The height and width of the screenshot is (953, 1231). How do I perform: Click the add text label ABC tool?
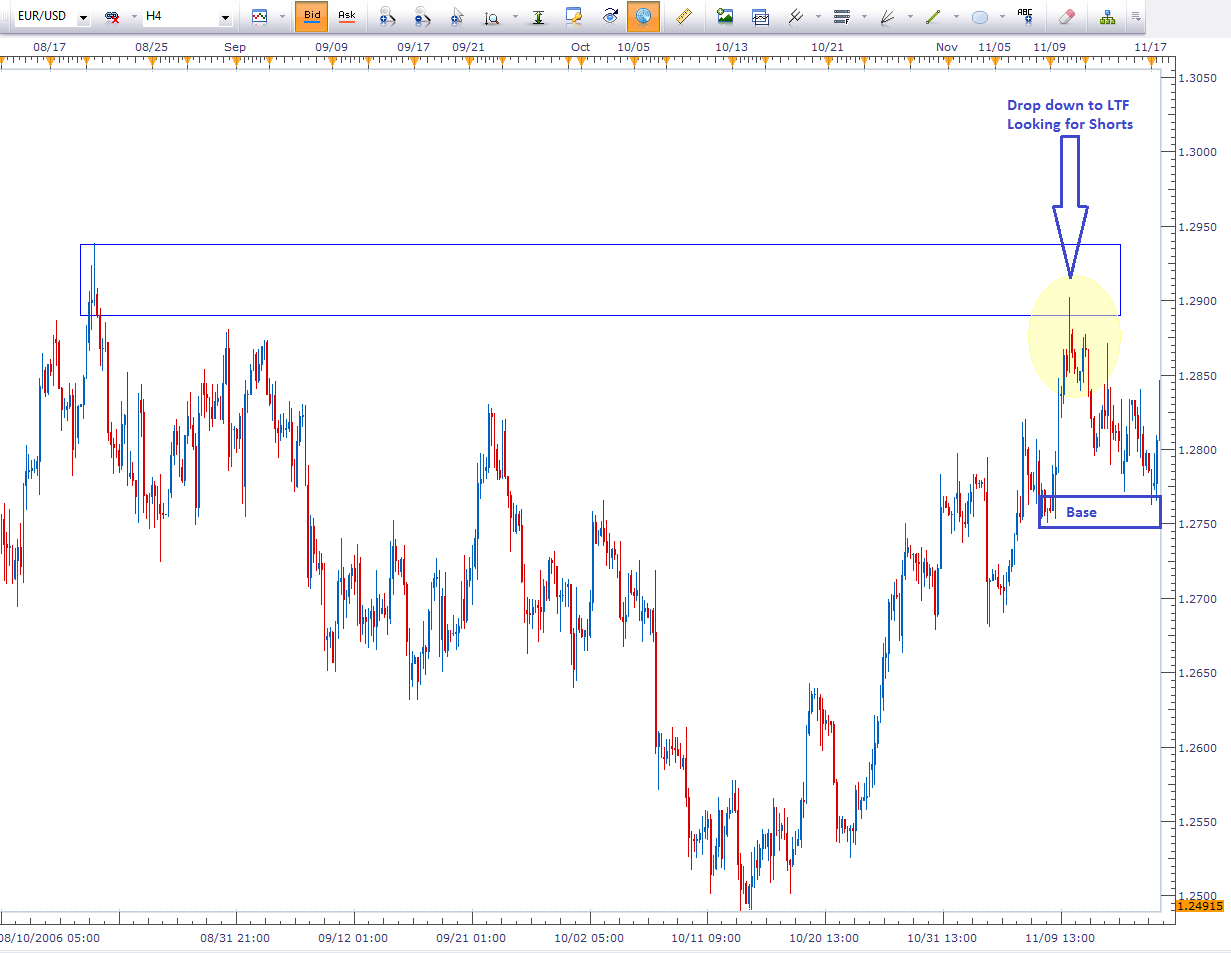(1025, 16)
